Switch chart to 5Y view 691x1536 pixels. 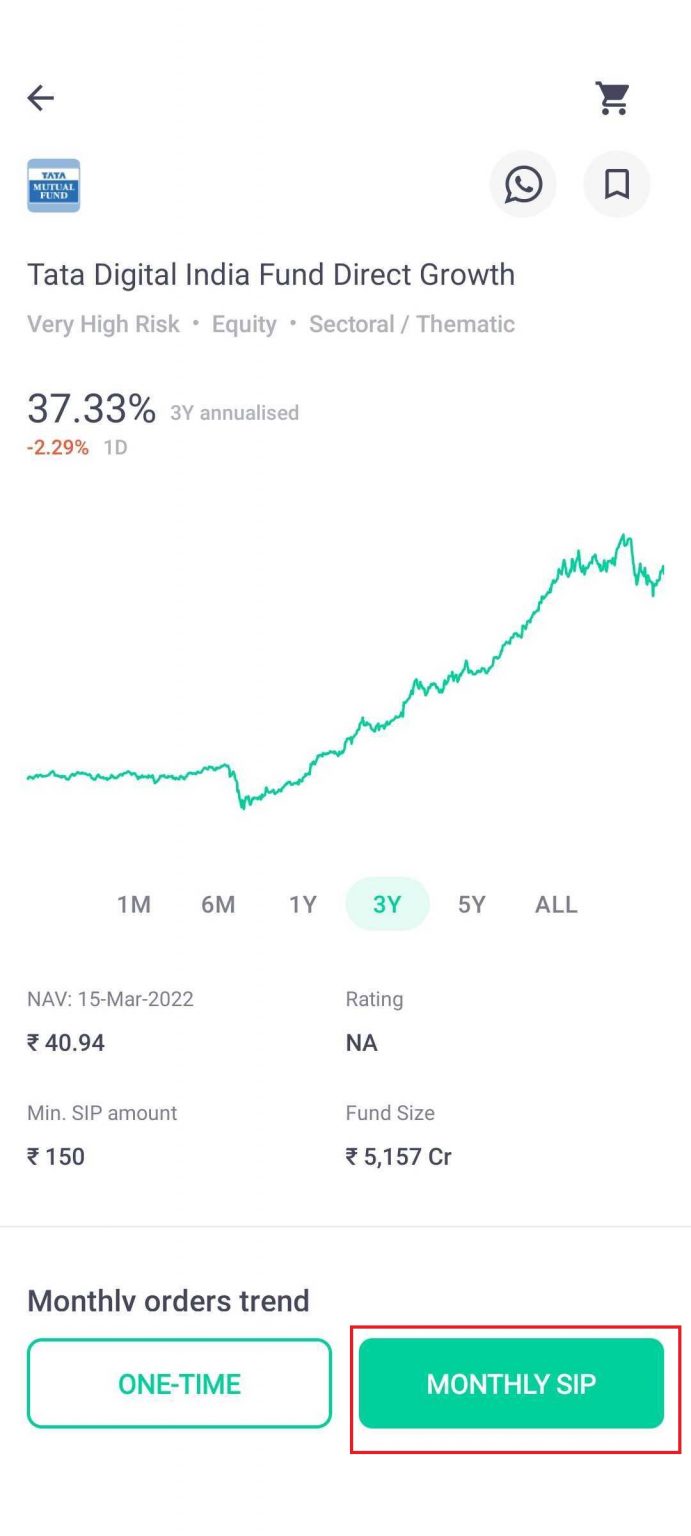pyautogui.click(x=471, y=904)
